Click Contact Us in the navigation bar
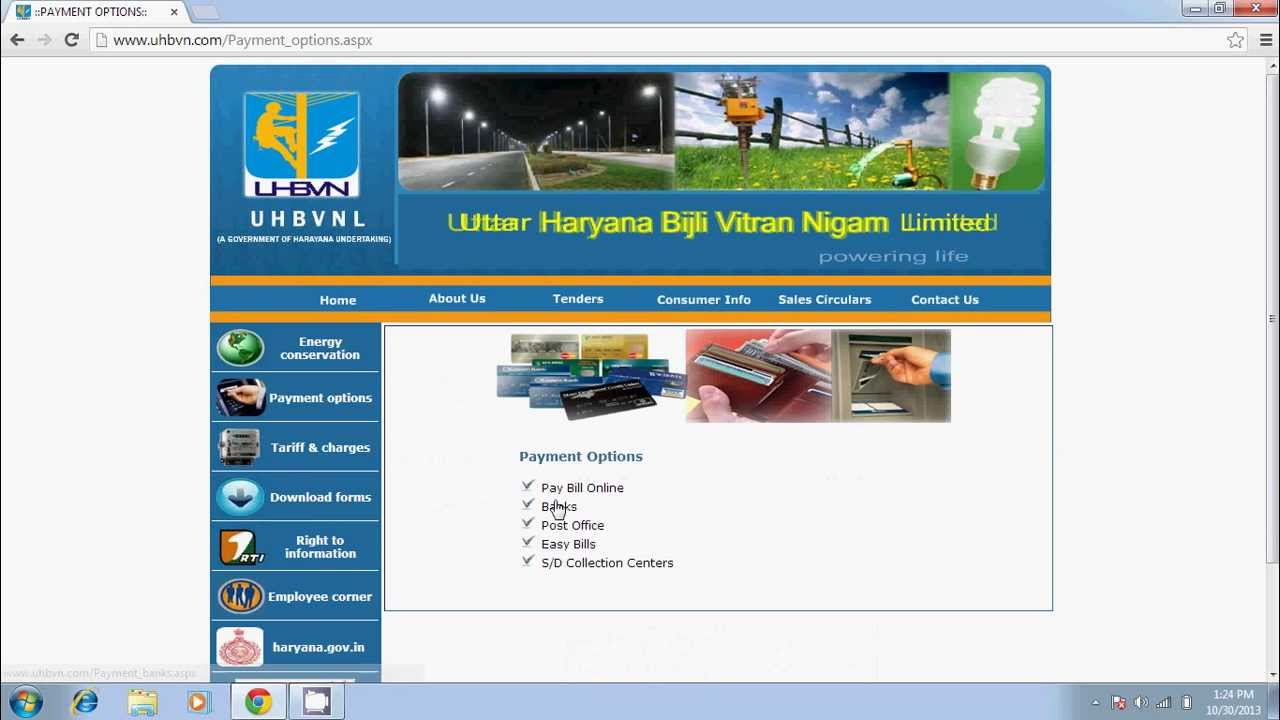 pos(945,300)
